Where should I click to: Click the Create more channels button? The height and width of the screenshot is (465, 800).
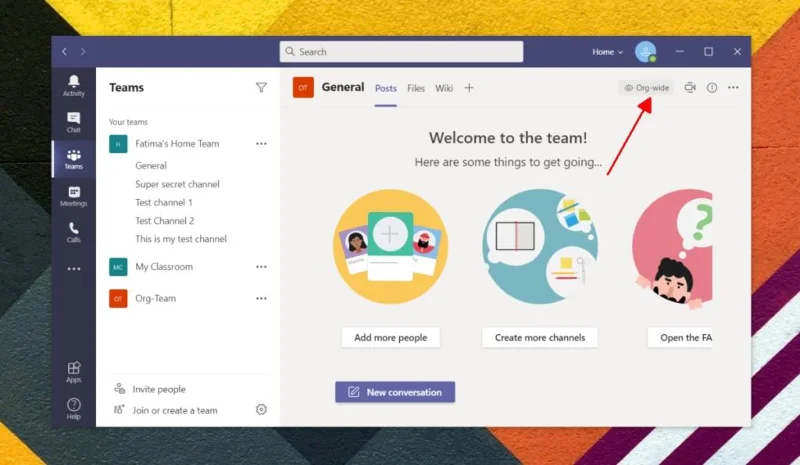tap(540, 337)
